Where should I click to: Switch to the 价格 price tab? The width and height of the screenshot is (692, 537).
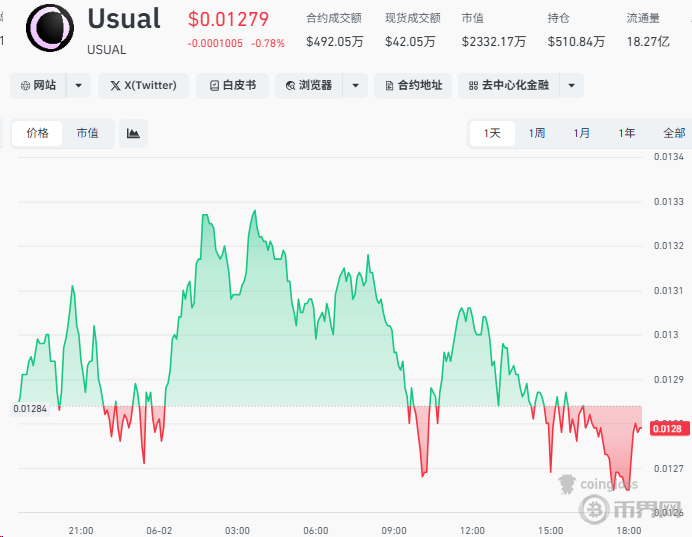pos(38,133)
